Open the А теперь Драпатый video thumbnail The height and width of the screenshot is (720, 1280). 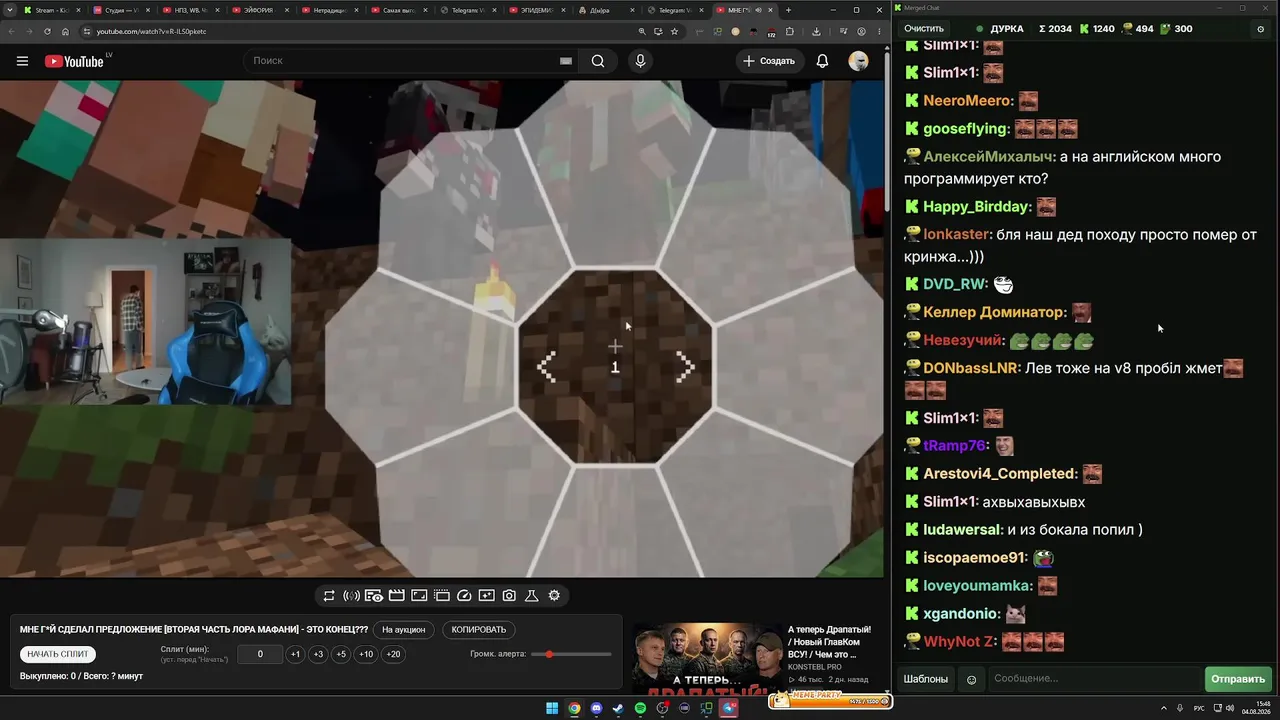point(707,659)
